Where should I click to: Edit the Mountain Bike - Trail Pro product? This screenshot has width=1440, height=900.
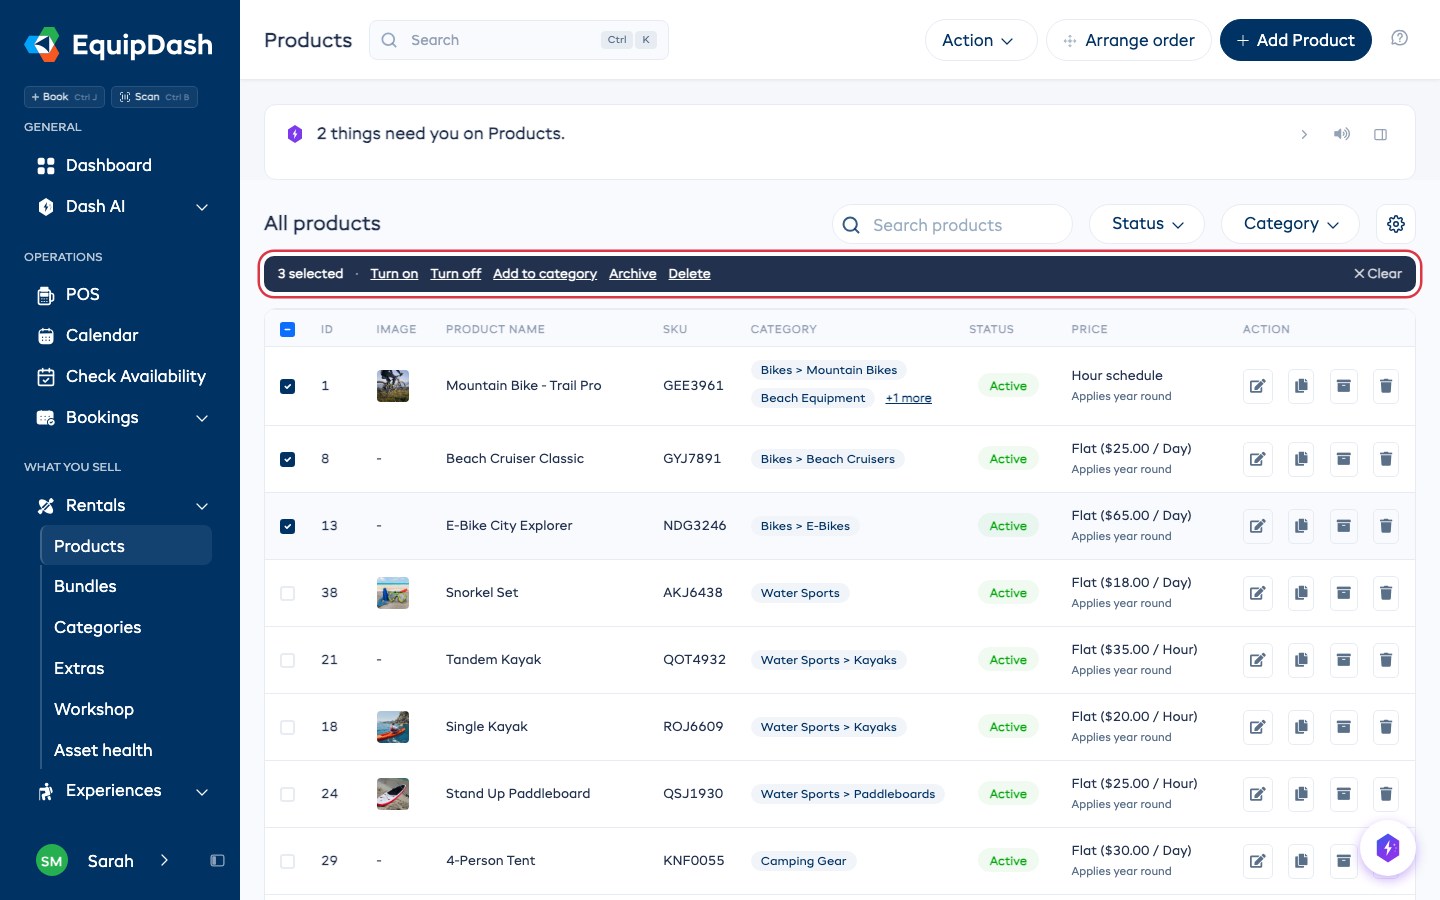click(x=1258, y=386)
